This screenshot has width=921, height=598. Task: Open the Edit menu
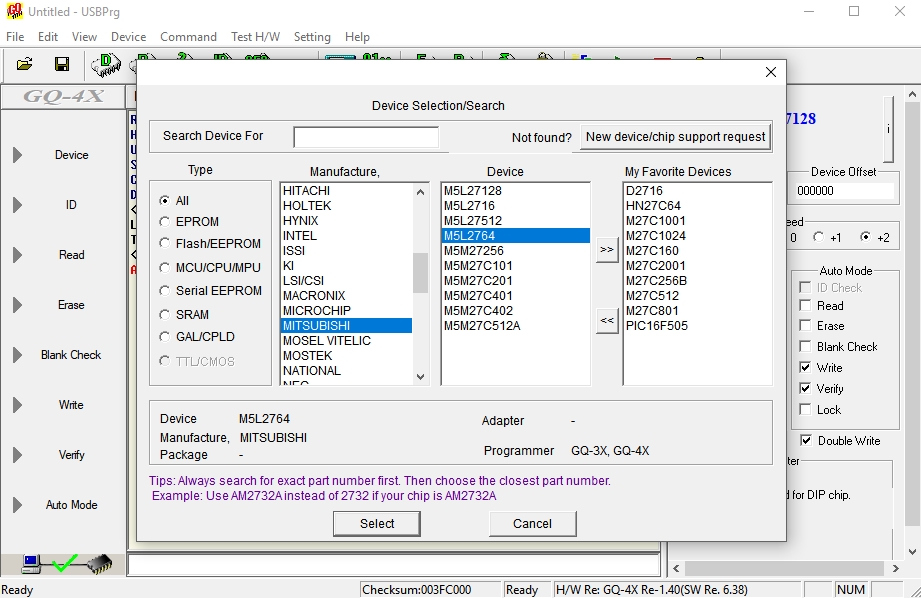(48, 36)
